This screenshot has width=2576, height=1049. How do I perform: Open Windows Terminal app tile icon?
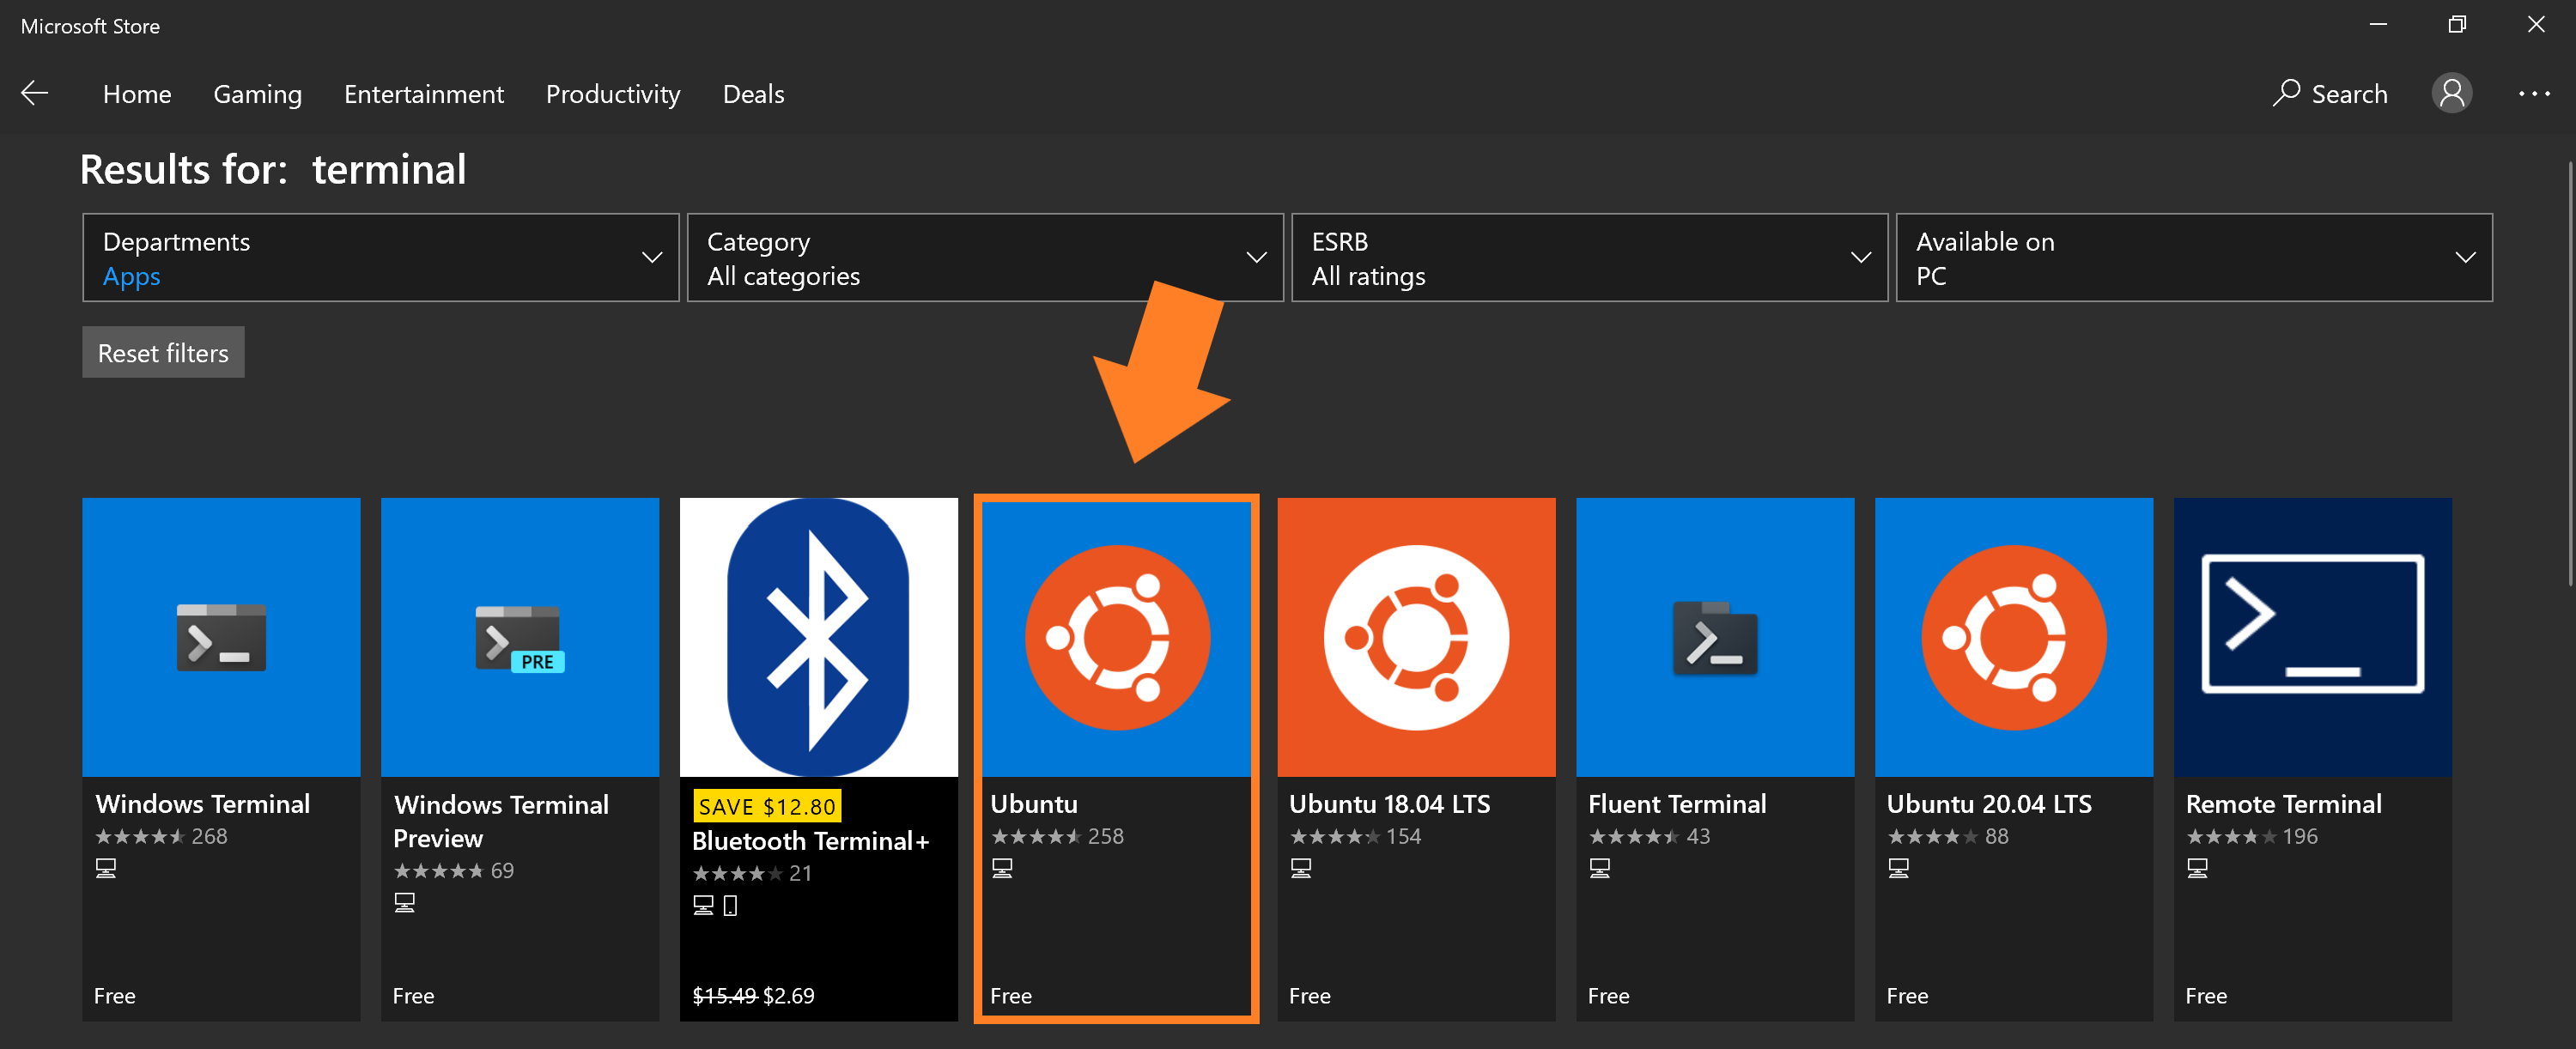(x=221, y=637)
